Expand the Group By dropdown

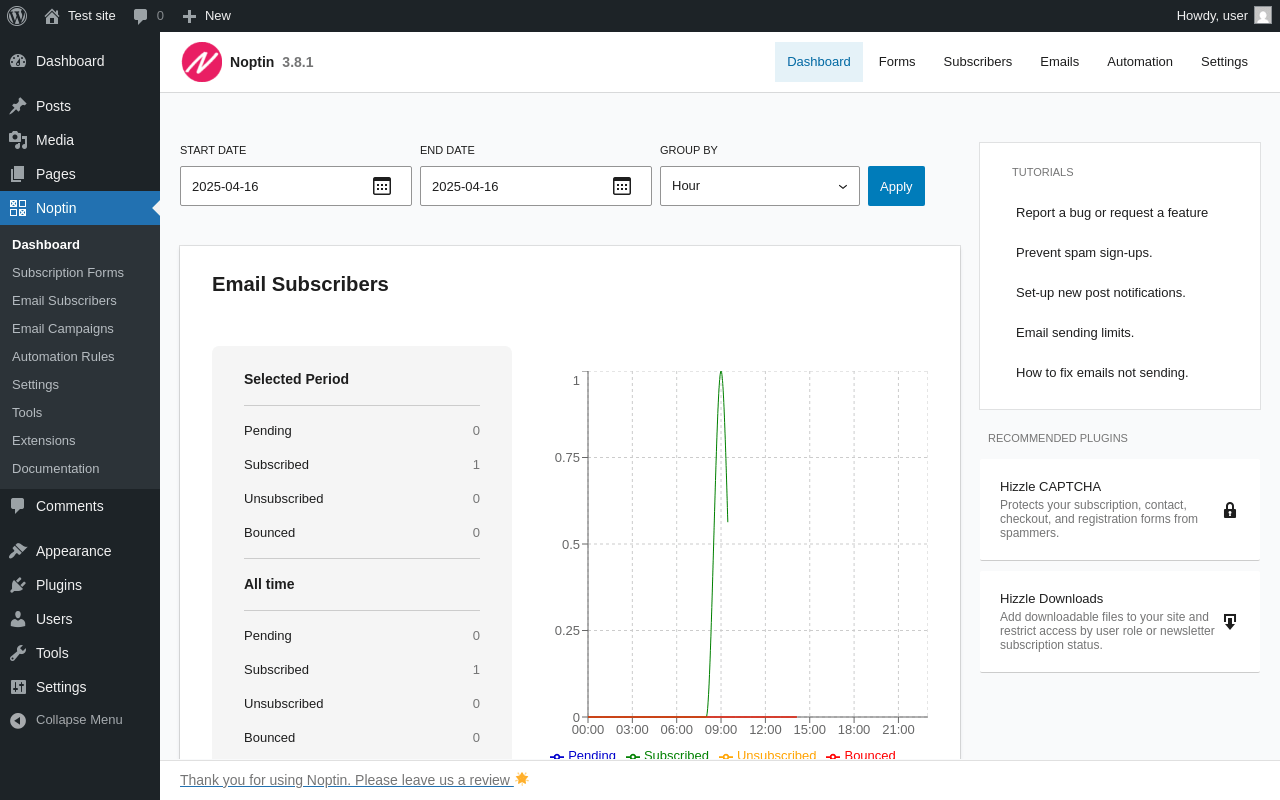pyautogui.click(x=759, y=186)
